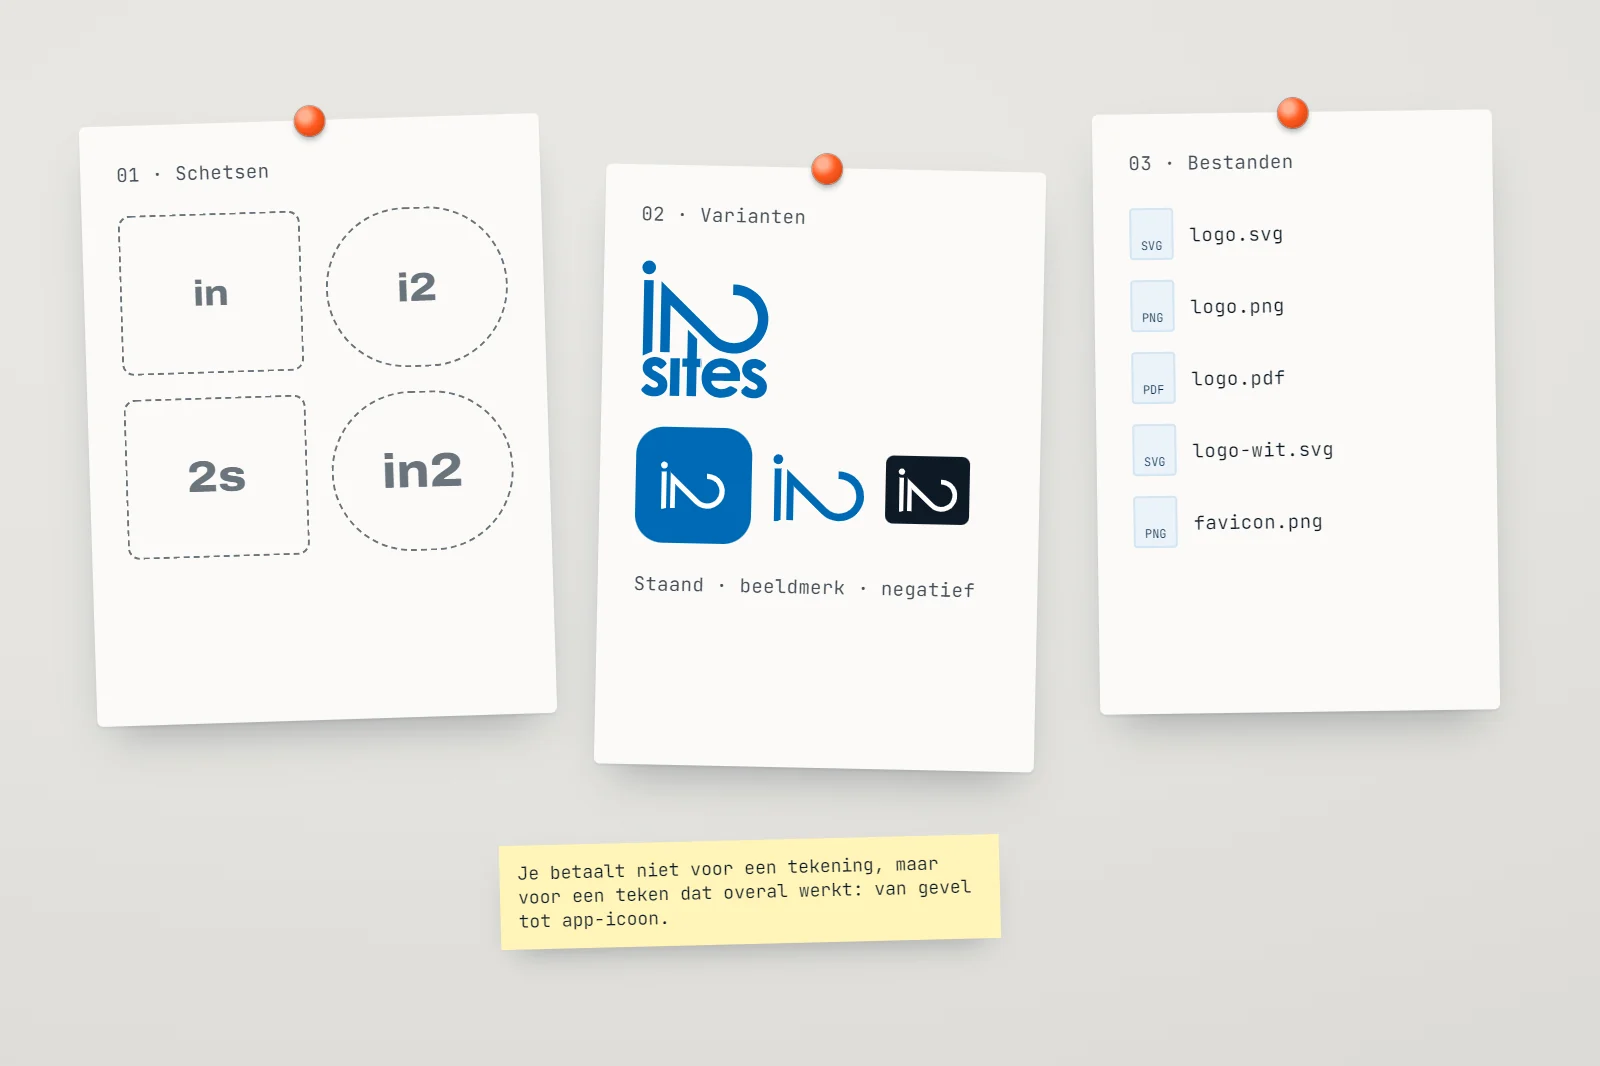Click the orange pin on the Varianten card
Image resolution: width=1600 pixels, height=1066 pixels.
827,169
